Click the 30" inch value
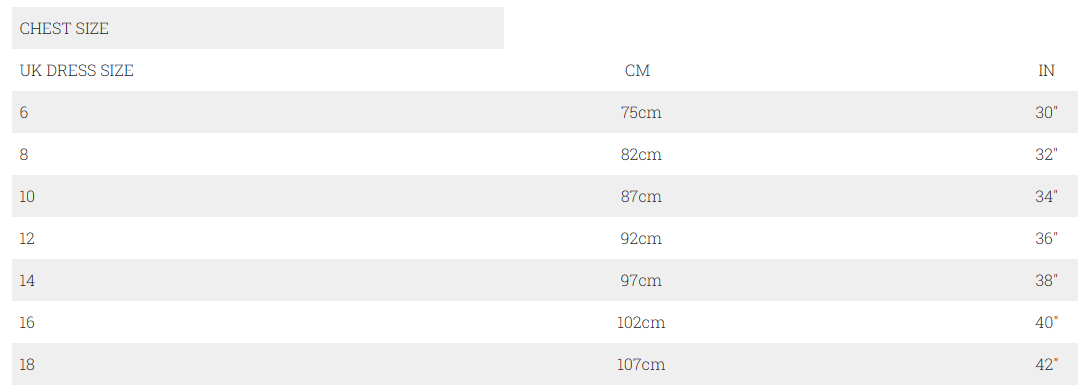Image resolution: width=1078 pixels, height=388 pixels. pos(1046,112)
